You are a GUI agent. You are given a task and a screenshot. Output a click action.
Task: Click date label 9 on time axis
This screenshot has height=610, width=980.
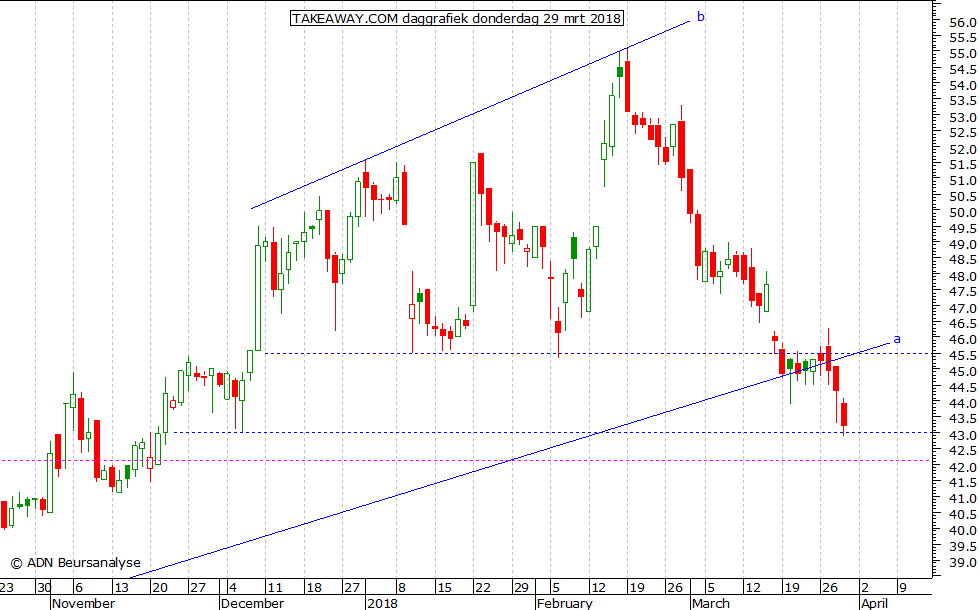tap(902, 588)
